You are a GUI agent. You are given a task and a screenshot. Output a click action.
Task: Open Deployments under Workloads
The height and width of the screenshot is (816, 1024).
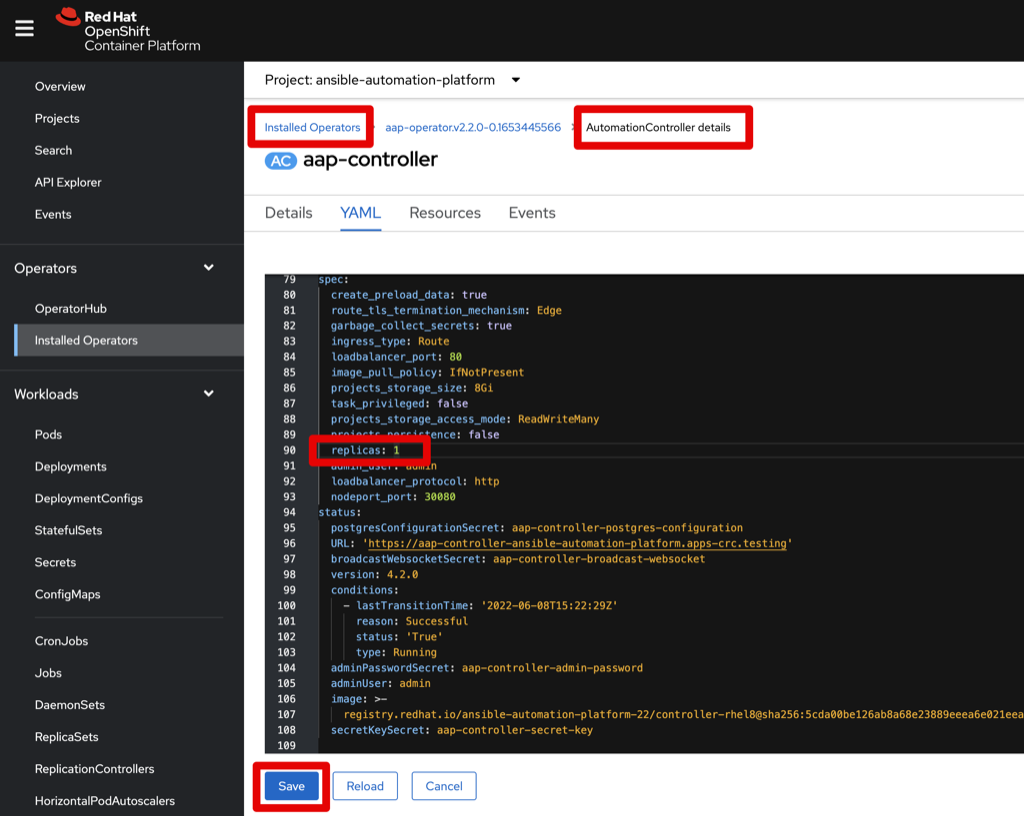(x=71, y=466)
